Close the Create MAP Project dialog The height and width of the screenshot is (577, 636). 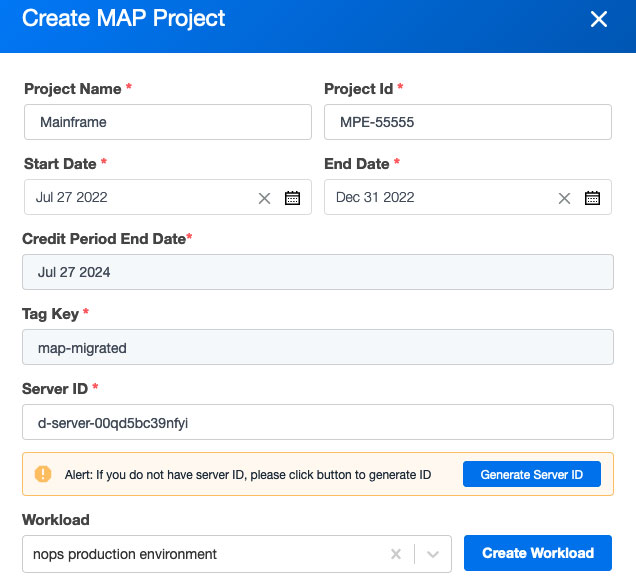click(x=599, y=19)
